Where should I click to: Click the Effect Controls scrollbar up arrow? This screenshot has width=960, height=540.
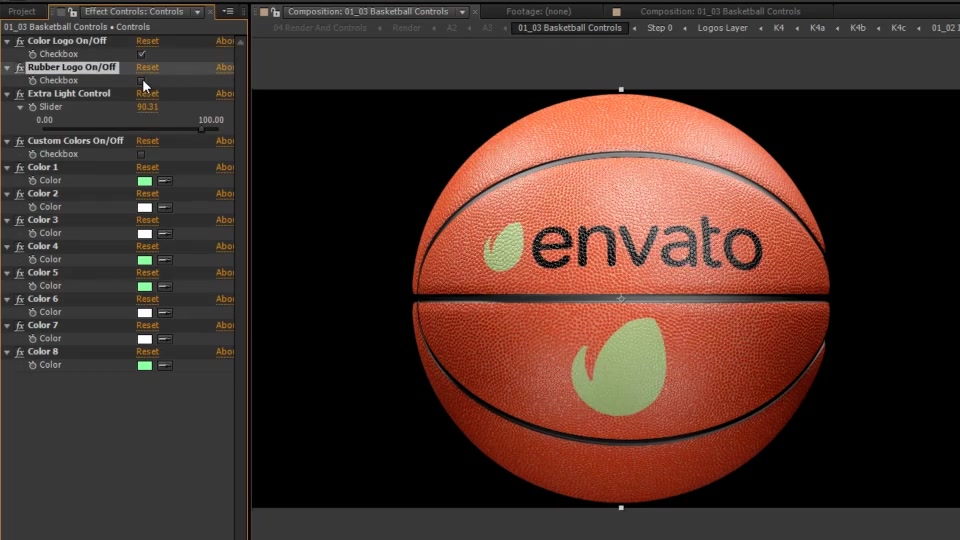click(x=241, y=42)
